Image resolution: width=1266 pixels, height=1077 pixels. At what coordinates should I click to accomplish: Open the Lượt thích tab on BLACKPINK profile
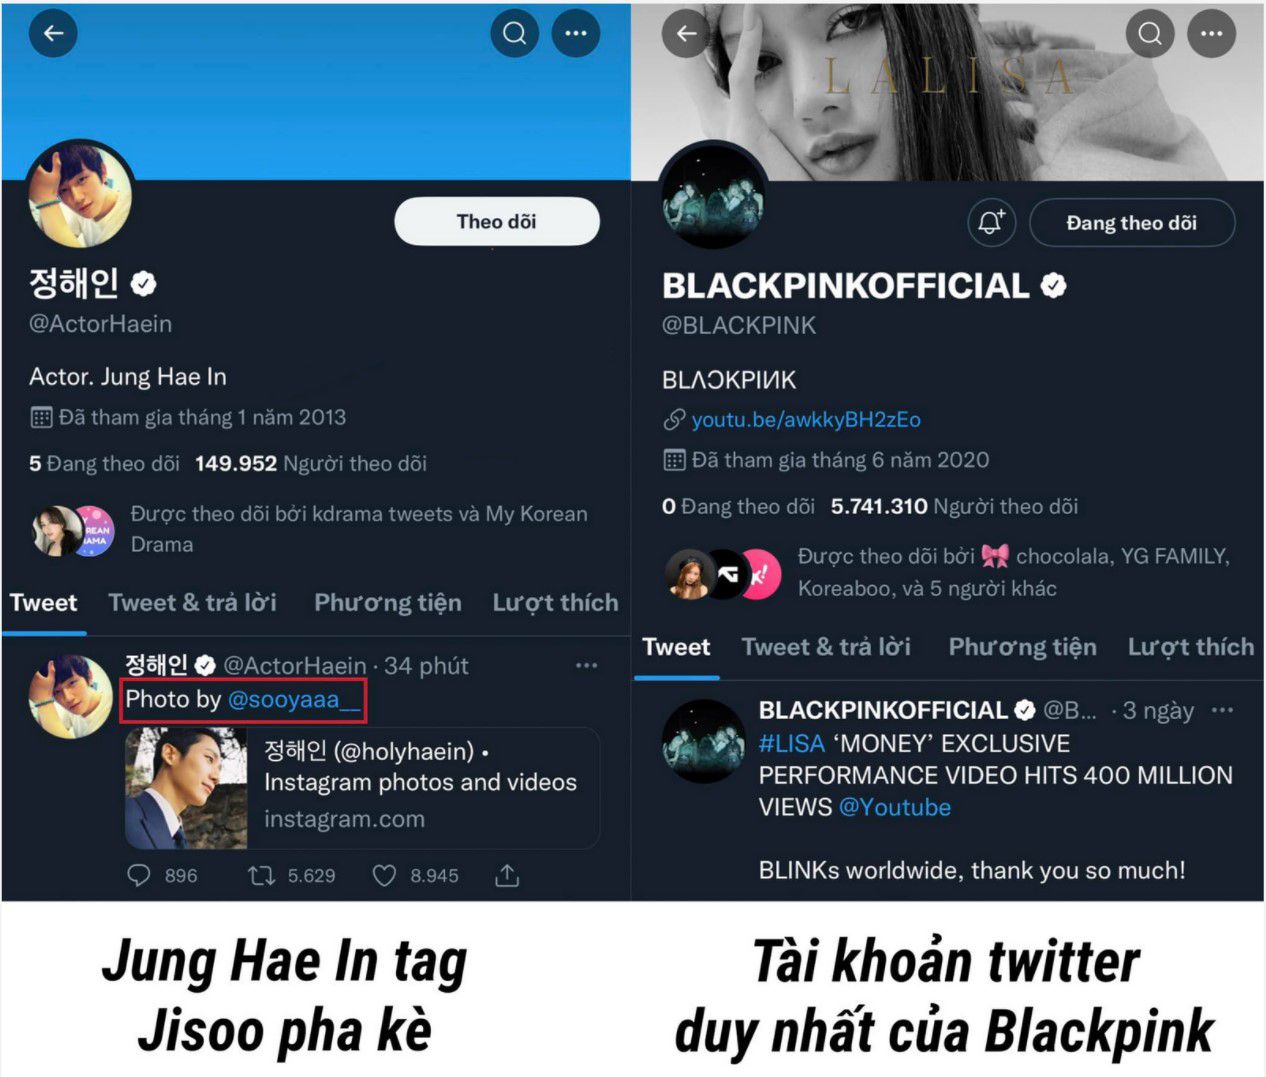1191,646
